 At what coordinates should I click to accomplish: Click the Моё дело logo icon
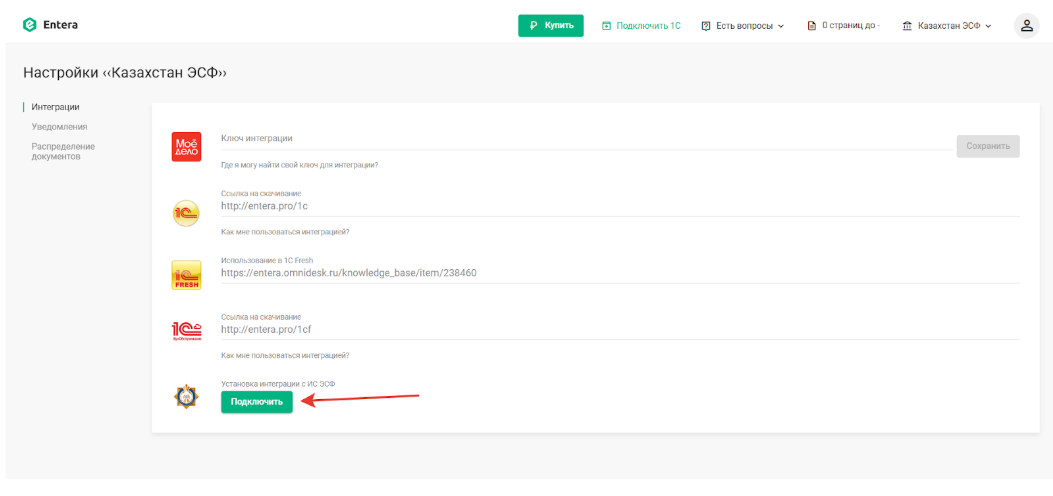186,146
